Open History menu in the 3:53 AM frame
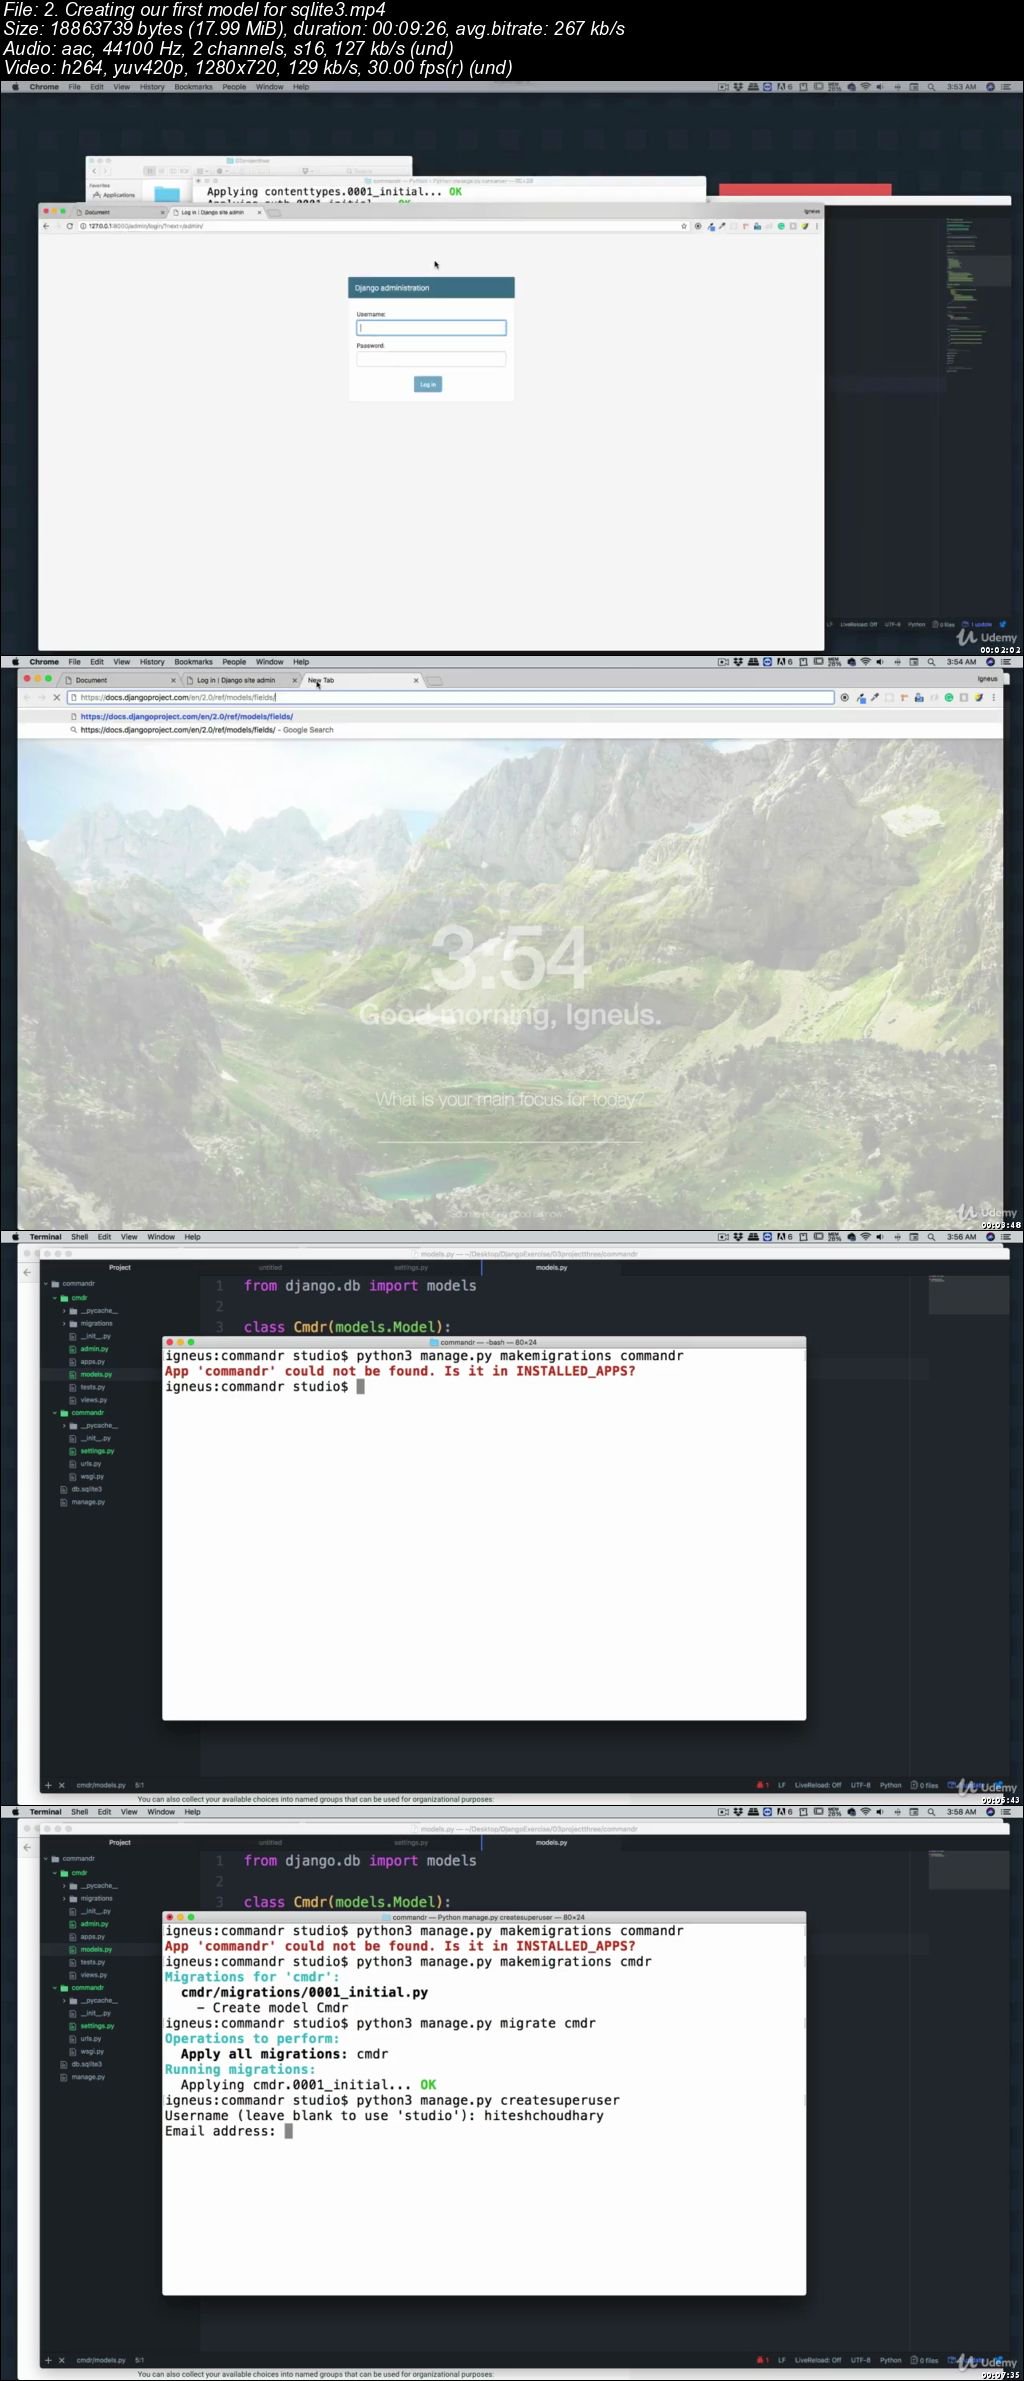Screen dimensions: 1024x2381 point(152,87)
